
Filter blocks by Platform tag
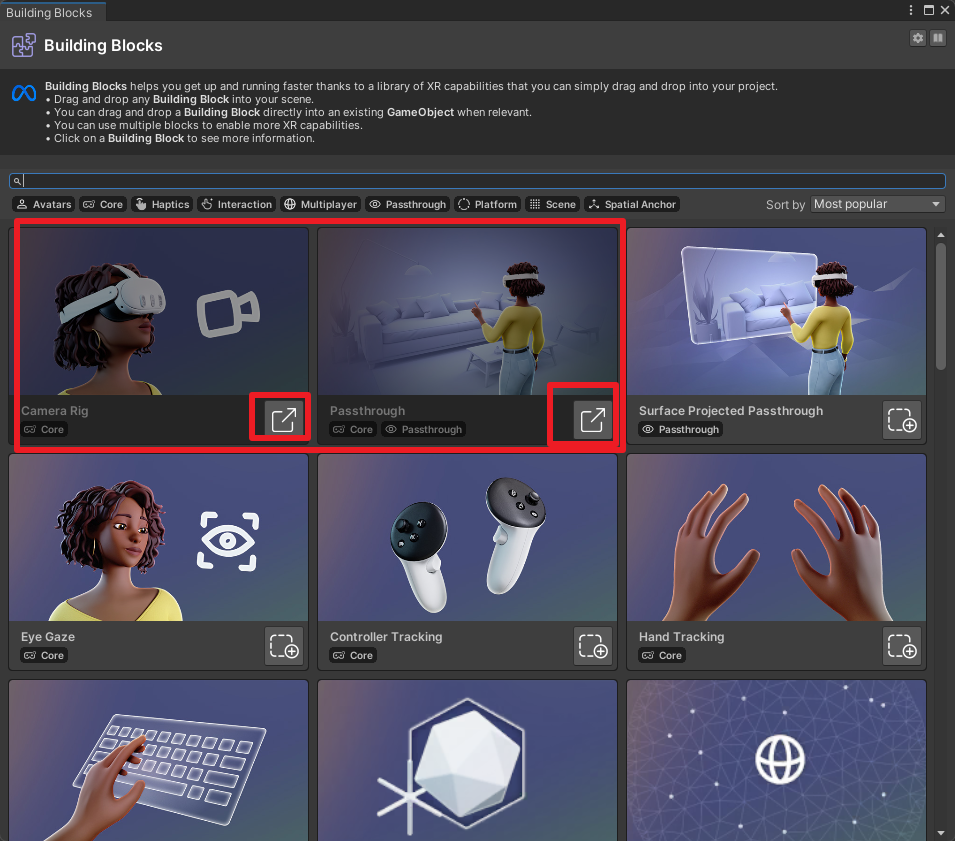(x=487, y=205)
